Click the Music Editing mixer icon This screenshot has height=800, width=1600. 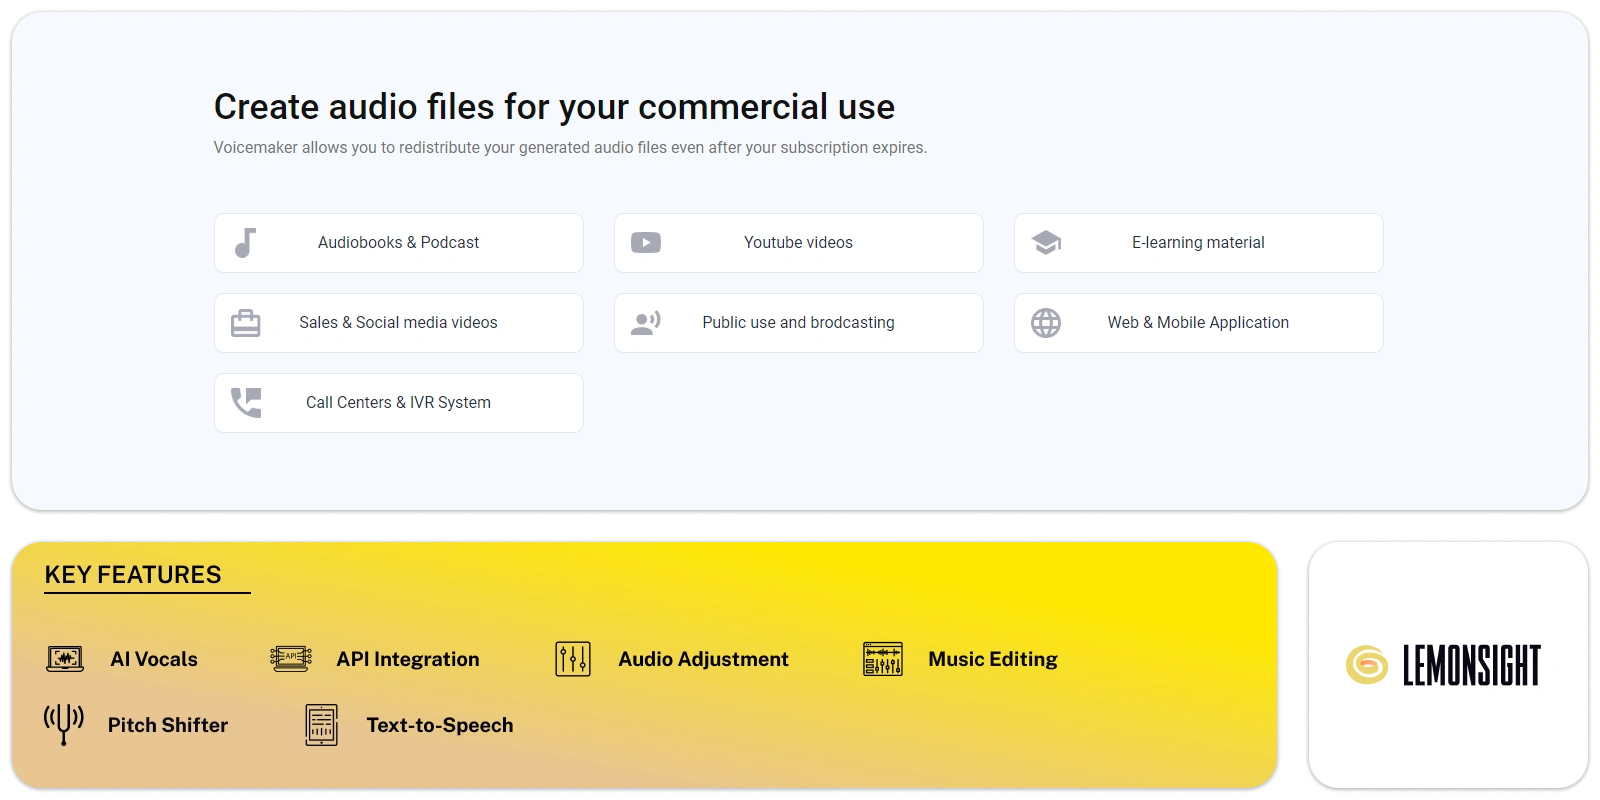pos(883,659)
